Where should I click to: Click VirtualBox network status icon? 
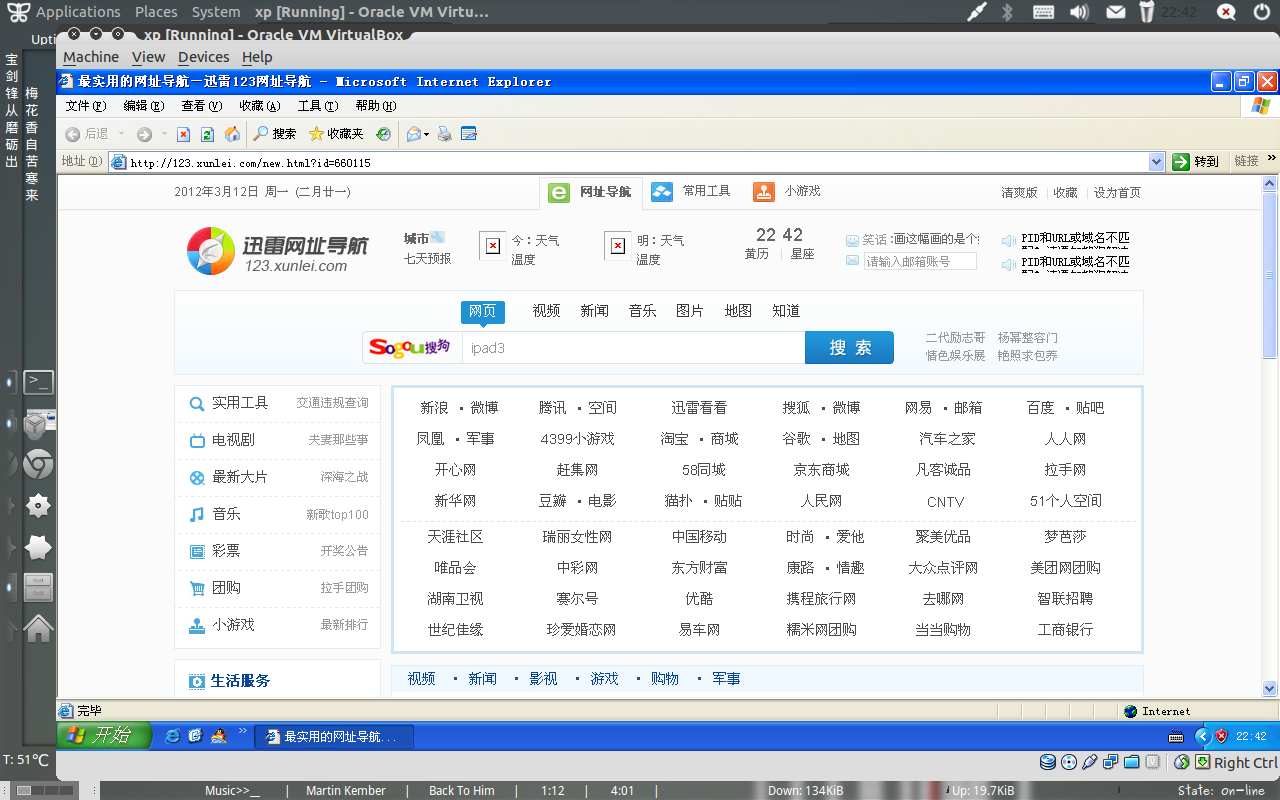coord(1111,762)
